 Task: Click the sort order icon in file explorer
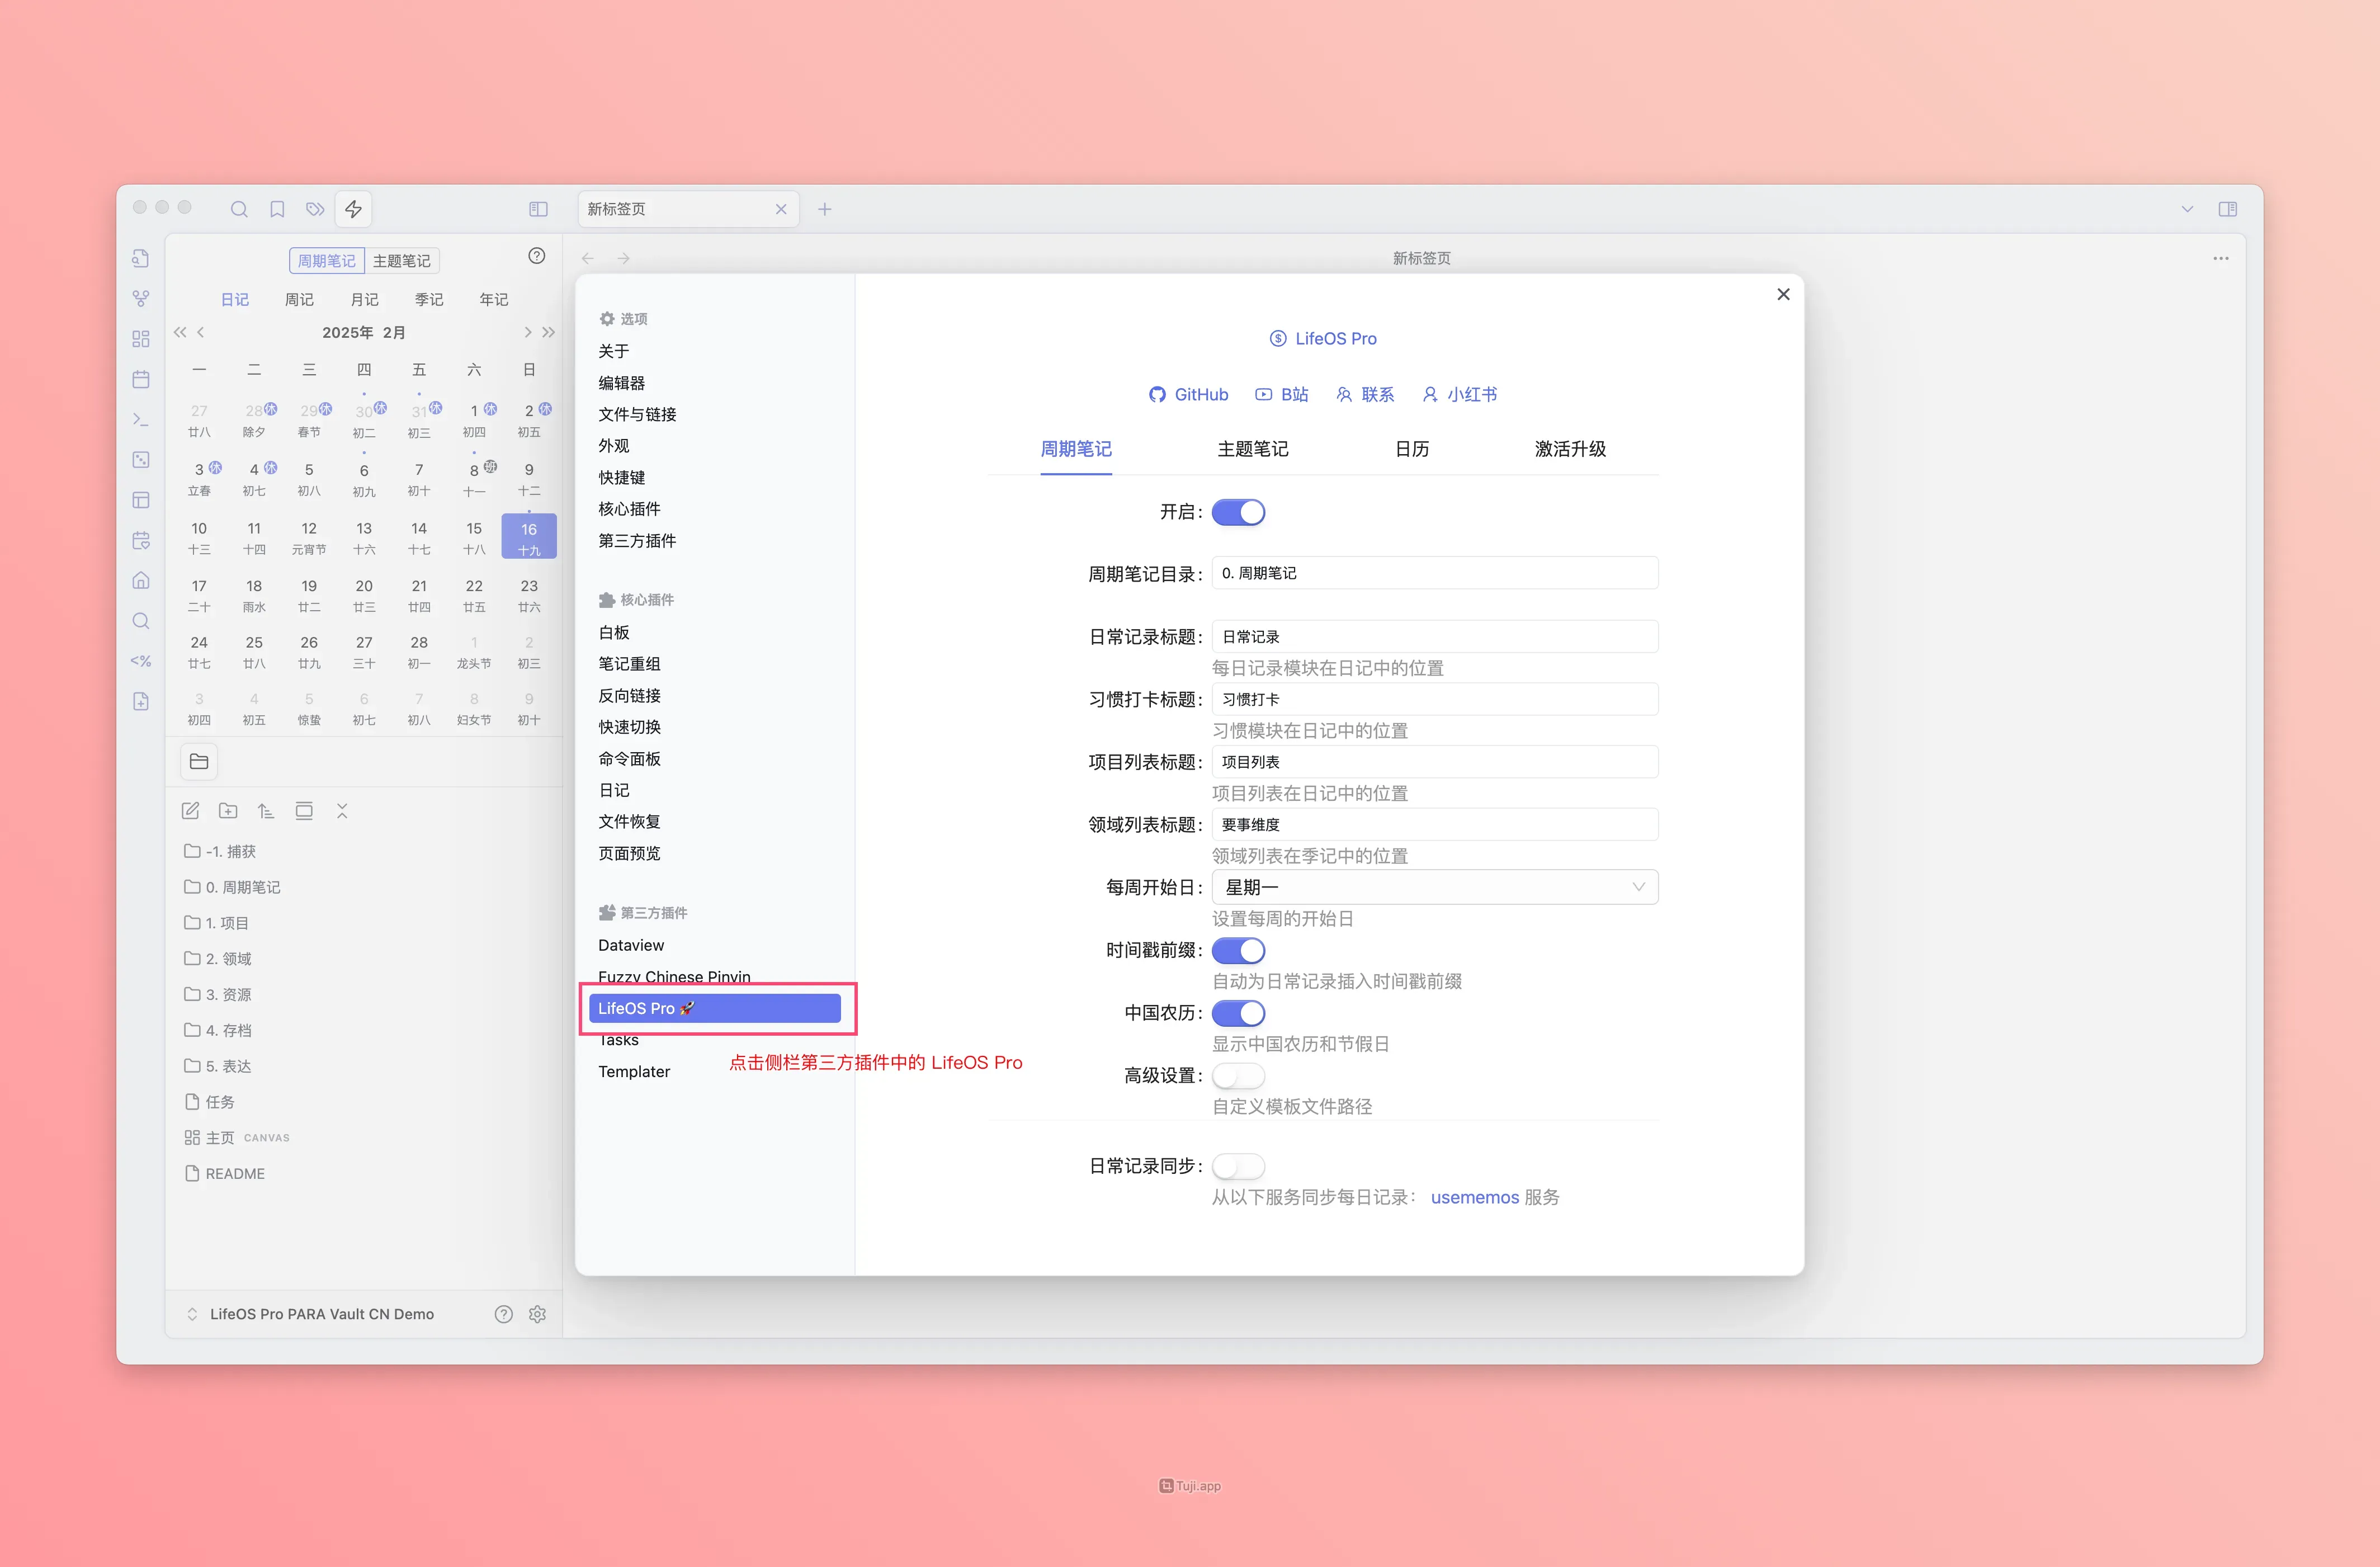[266, 811]
